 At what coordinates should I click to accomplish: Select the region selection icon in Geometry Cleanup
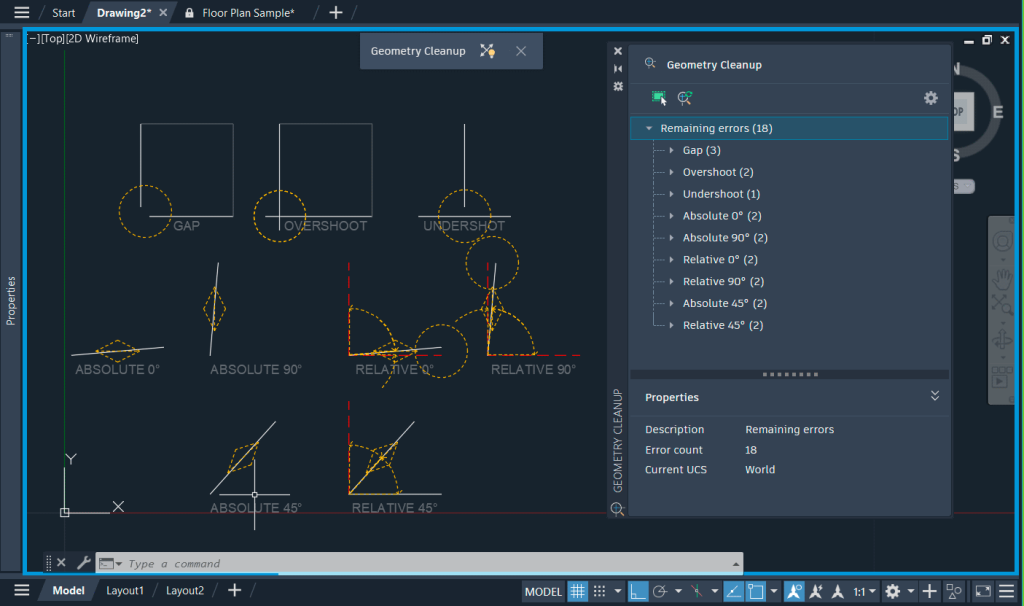[659, 98]
